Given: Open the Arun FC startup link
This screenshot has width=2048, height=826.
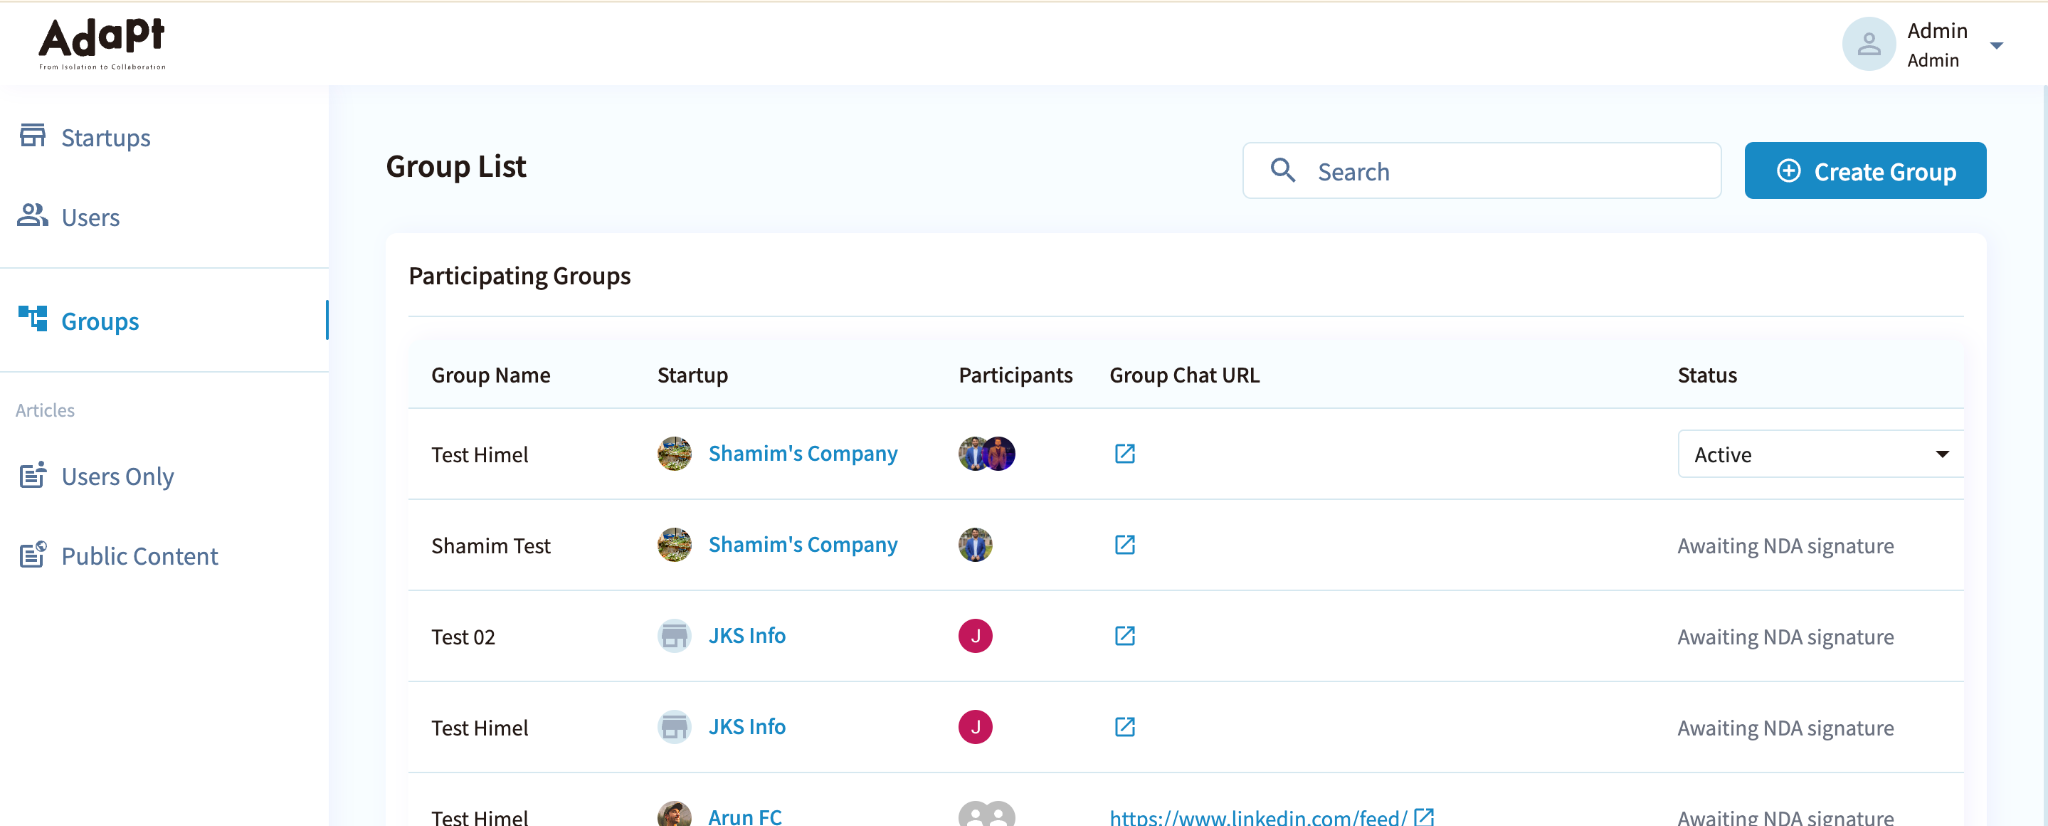Looking at the screenshot, I should click(x=745, y=816).
